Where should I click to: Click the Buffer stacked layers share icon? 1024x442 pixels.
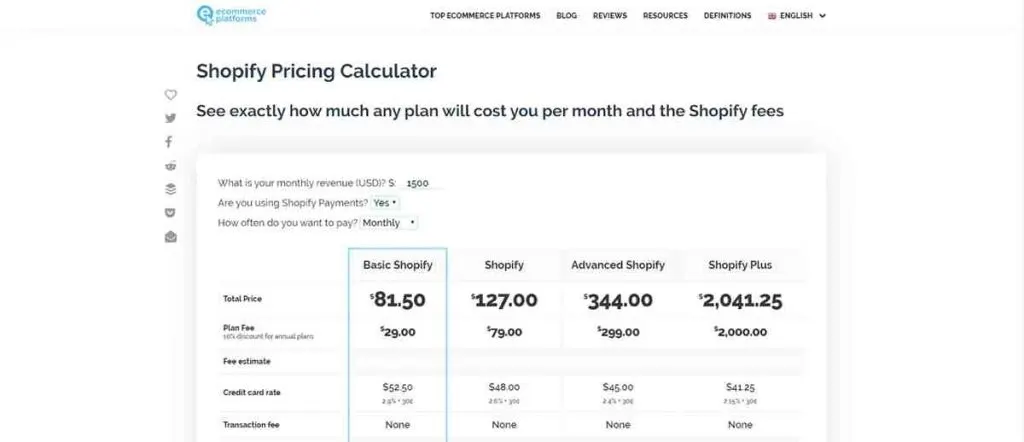tap(170, 189)
